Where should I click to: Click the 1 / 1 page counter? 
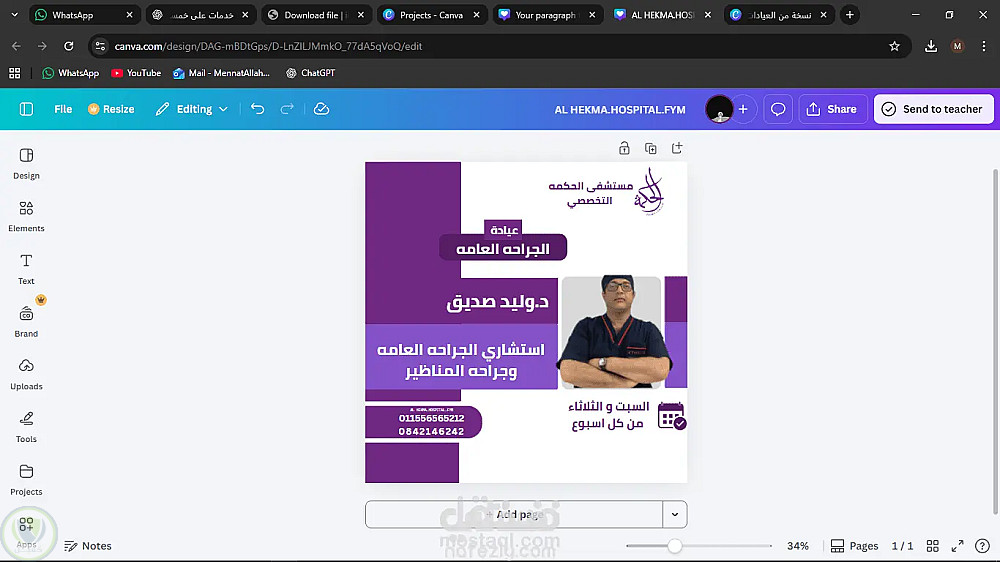click(902, 546)
